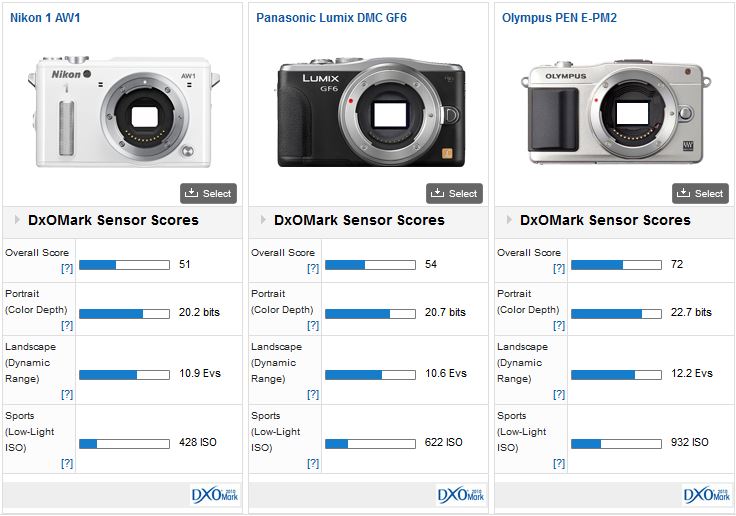Open help [?] for Nikon Overall Score
Screen dimensions: 736x516
click(67, 268)
